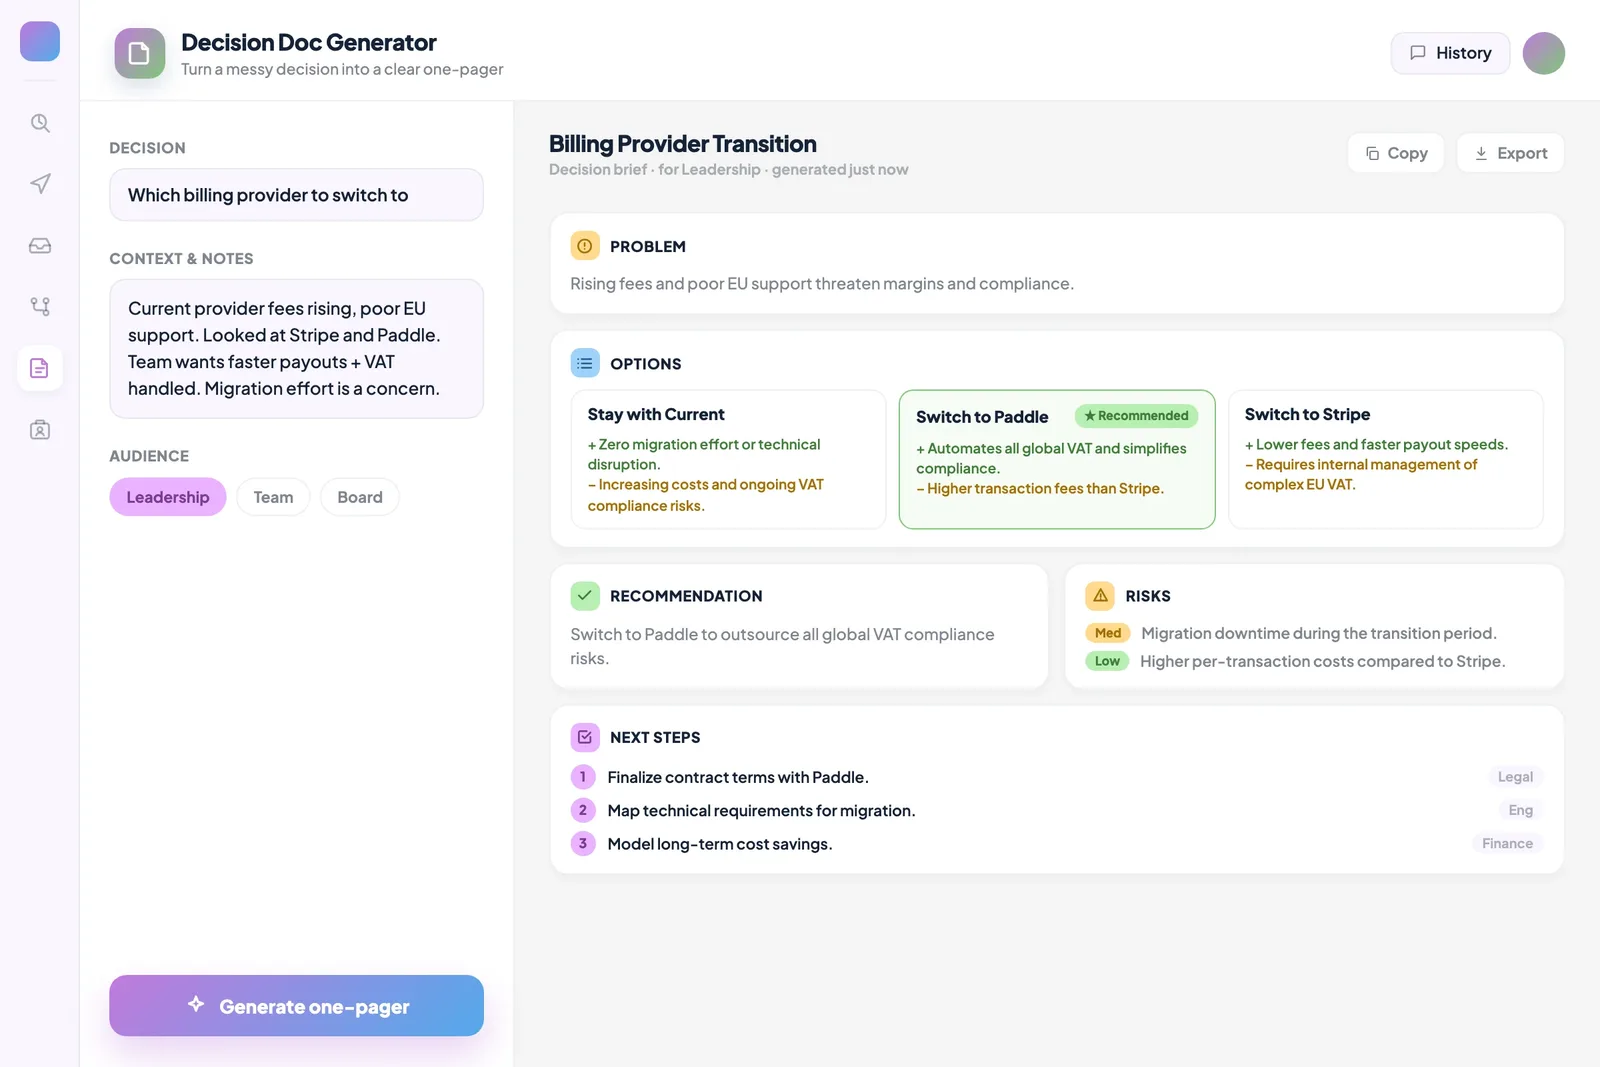Select the document generator sidebar icon

click(40, 368)
